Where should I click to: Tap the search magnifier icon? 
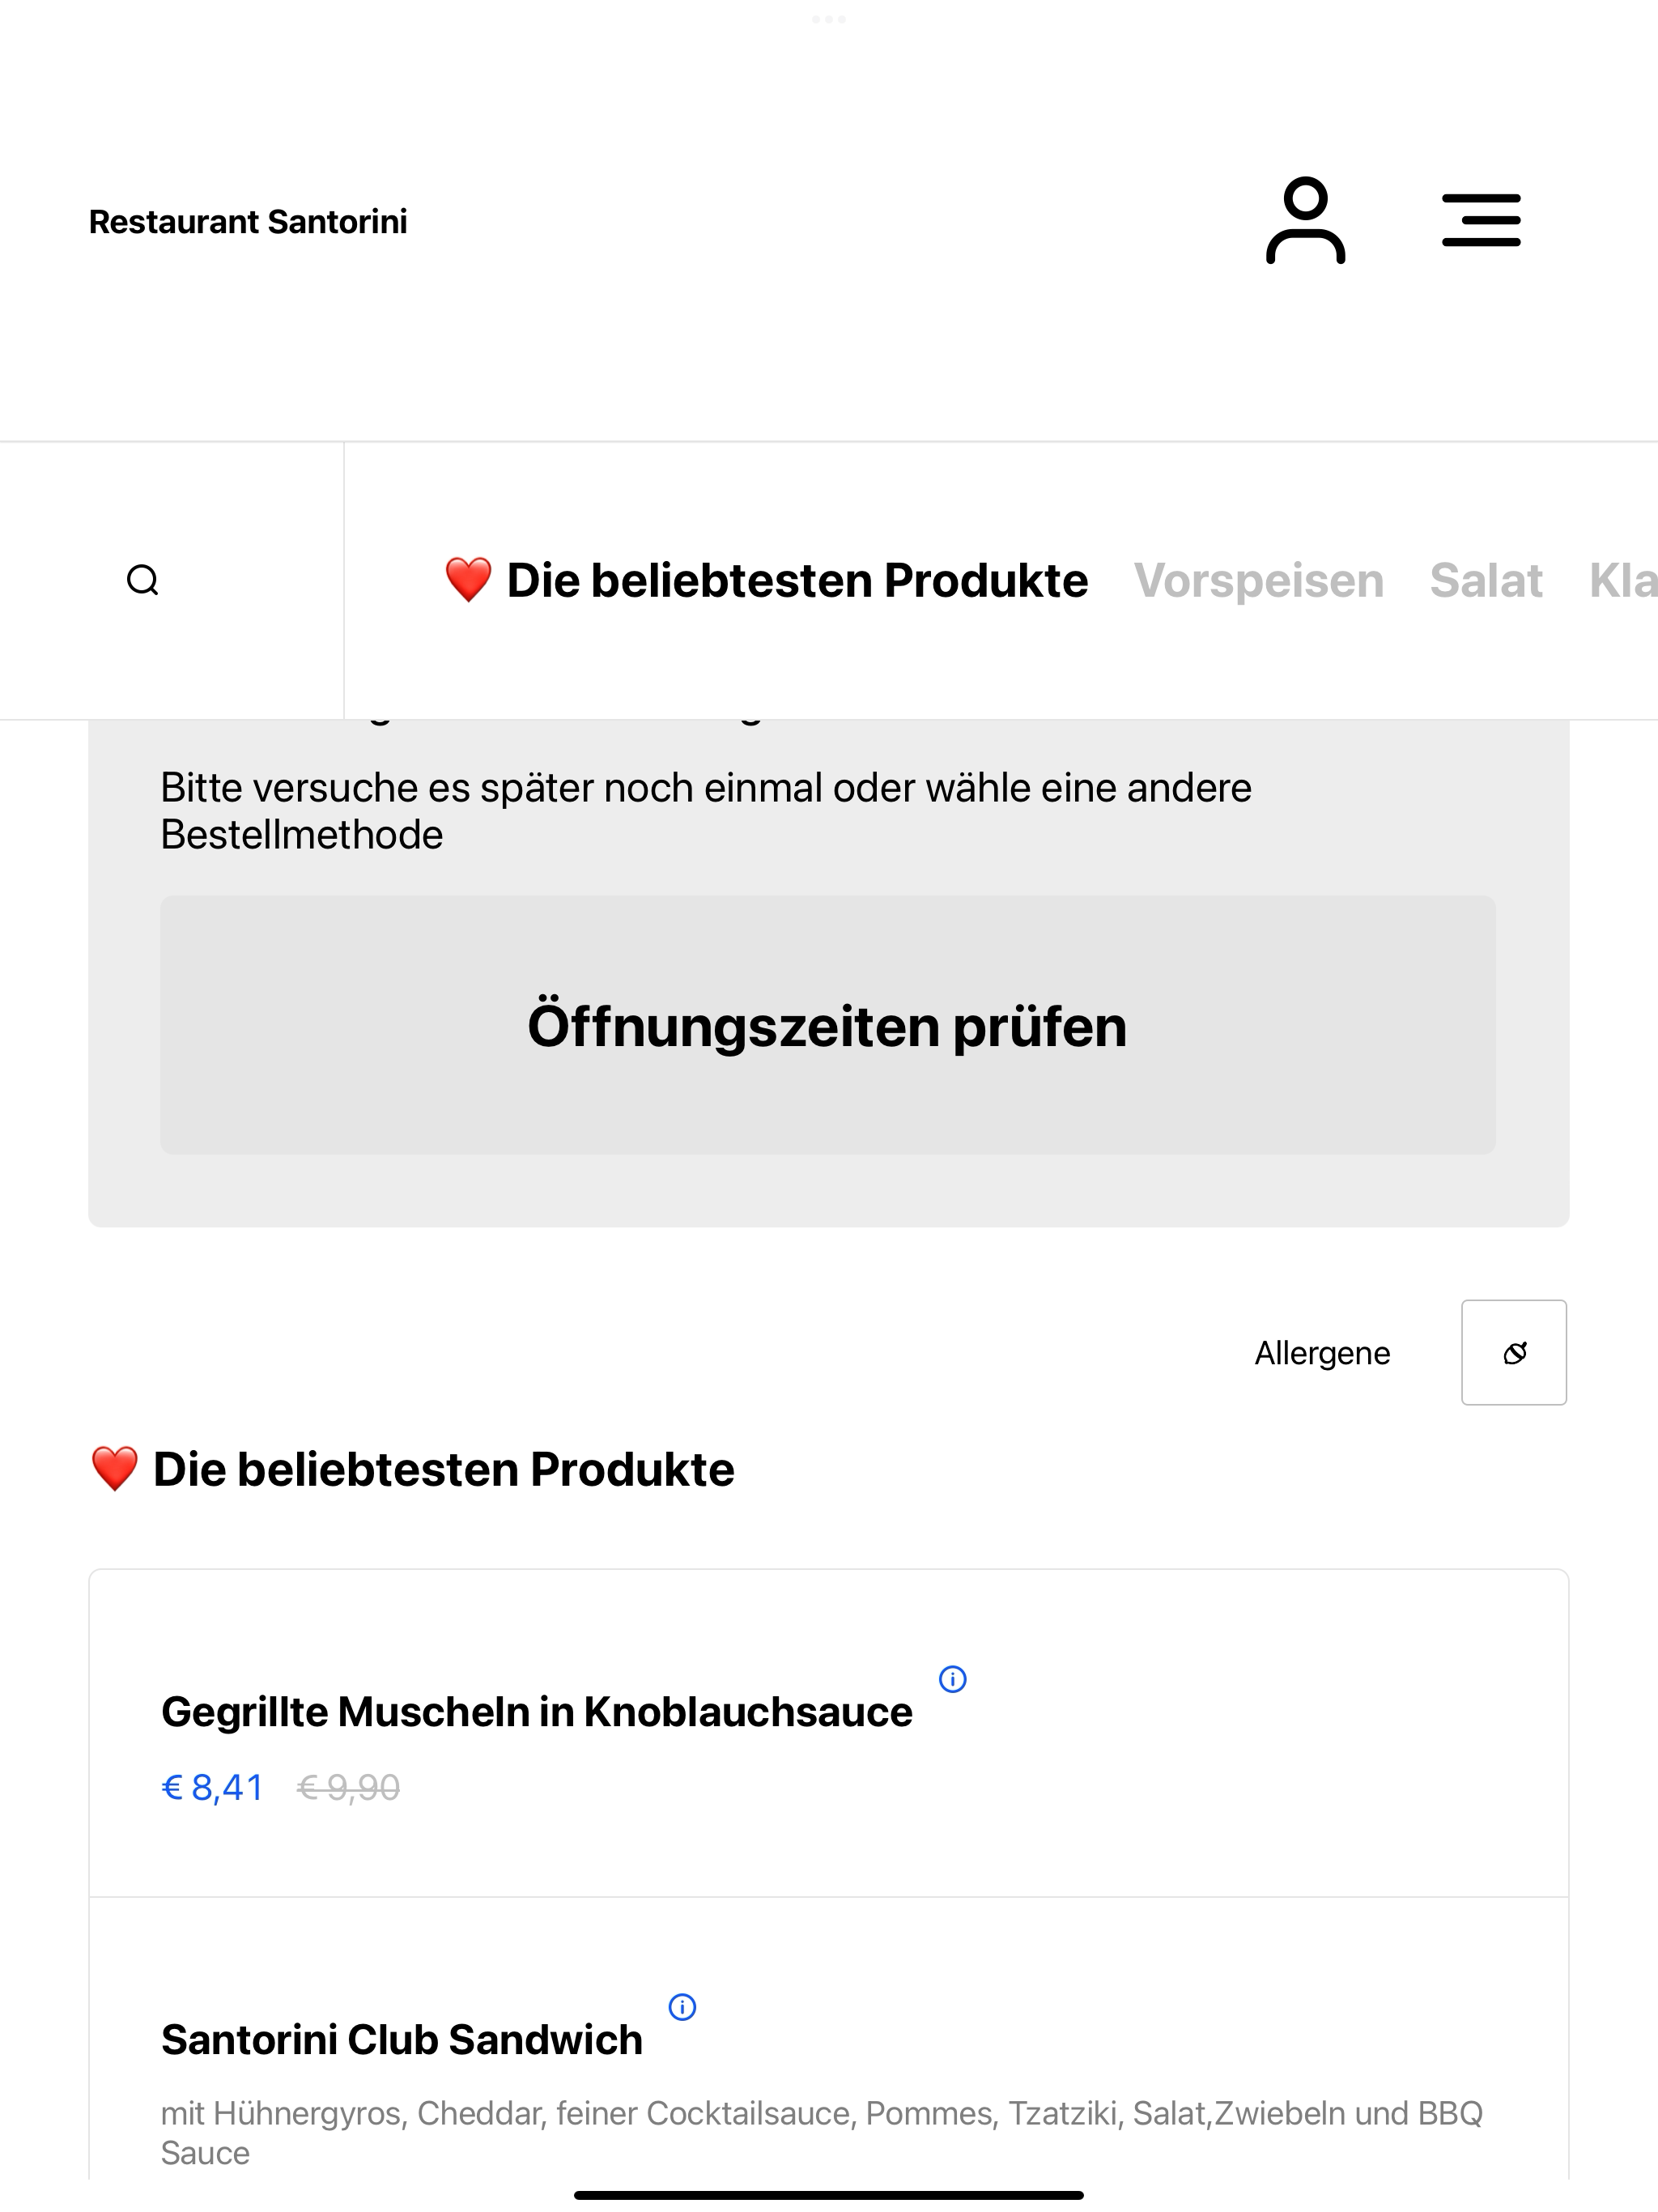(143, 580)
